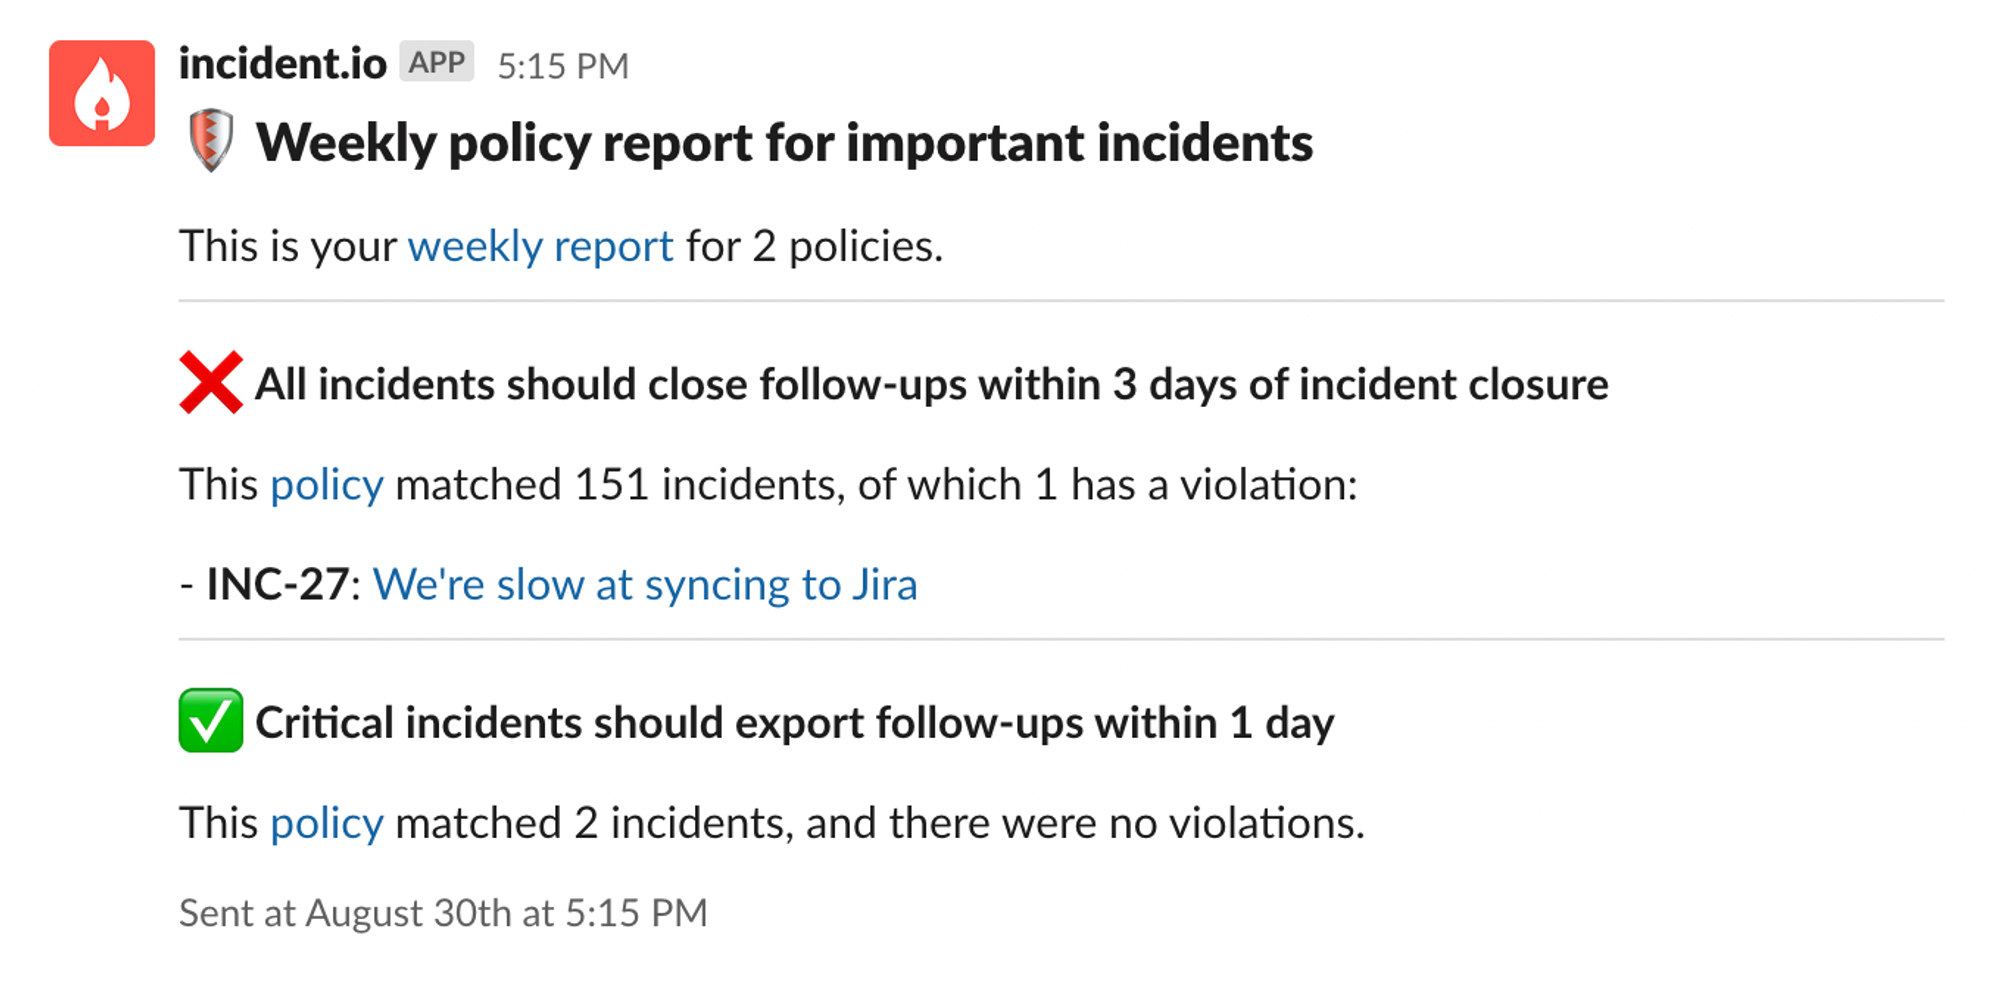Click the Critical incidents export follow-ups heading

click(x=794, y=722)
